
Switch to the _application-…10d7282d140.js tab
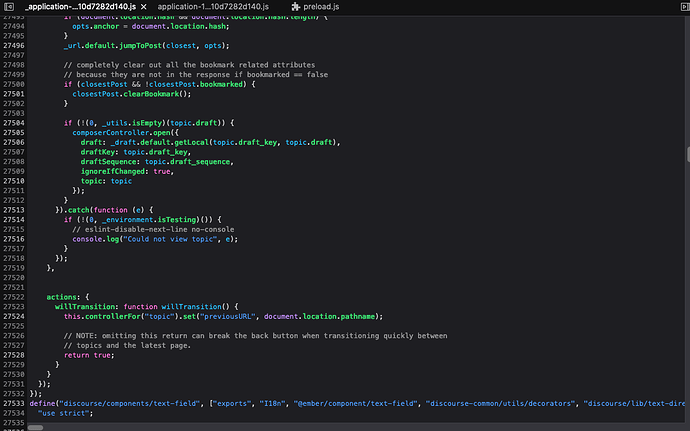81,7
